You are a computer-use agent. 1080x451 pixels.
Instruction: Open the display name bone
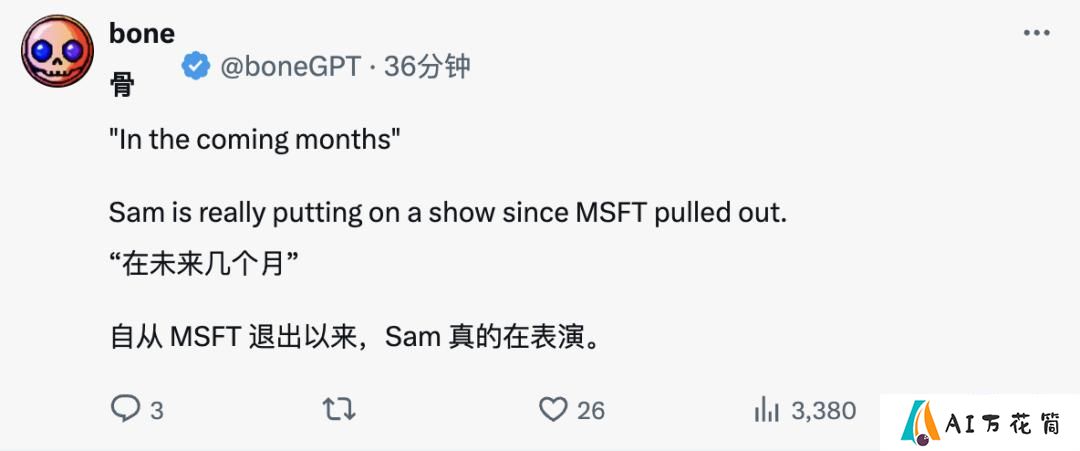point(142,33)
